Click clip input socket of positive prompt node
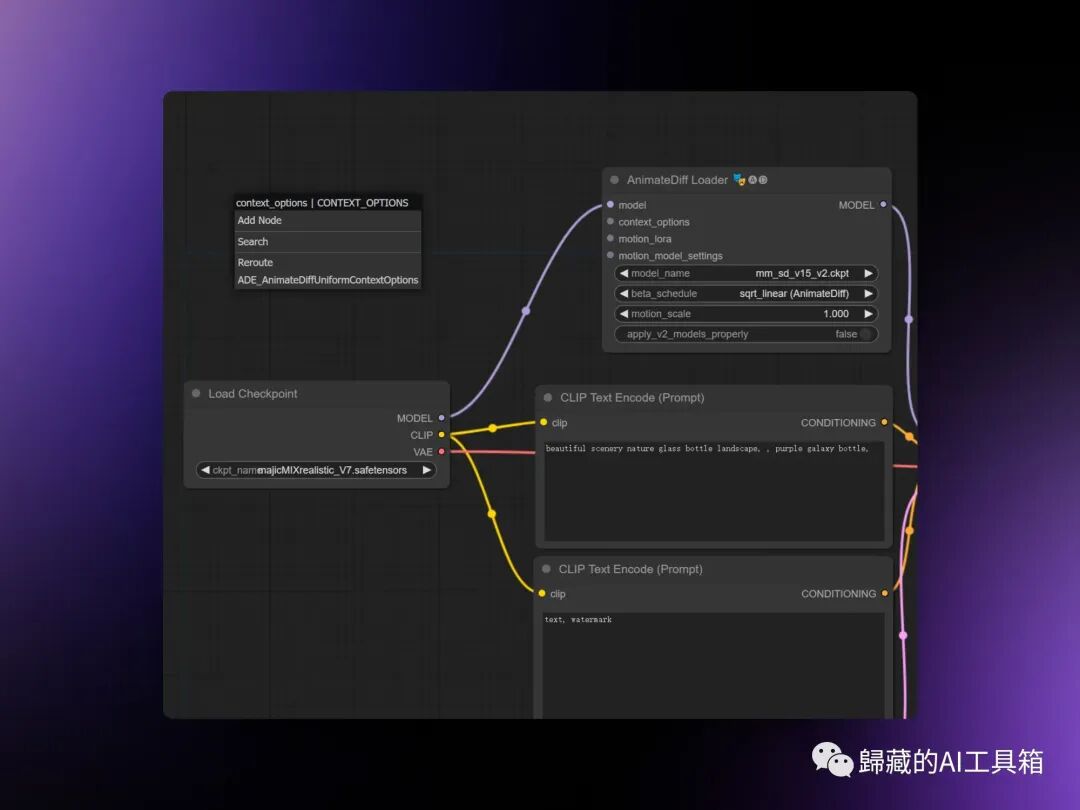The image size is (1080, 810). tap(543, 422)
